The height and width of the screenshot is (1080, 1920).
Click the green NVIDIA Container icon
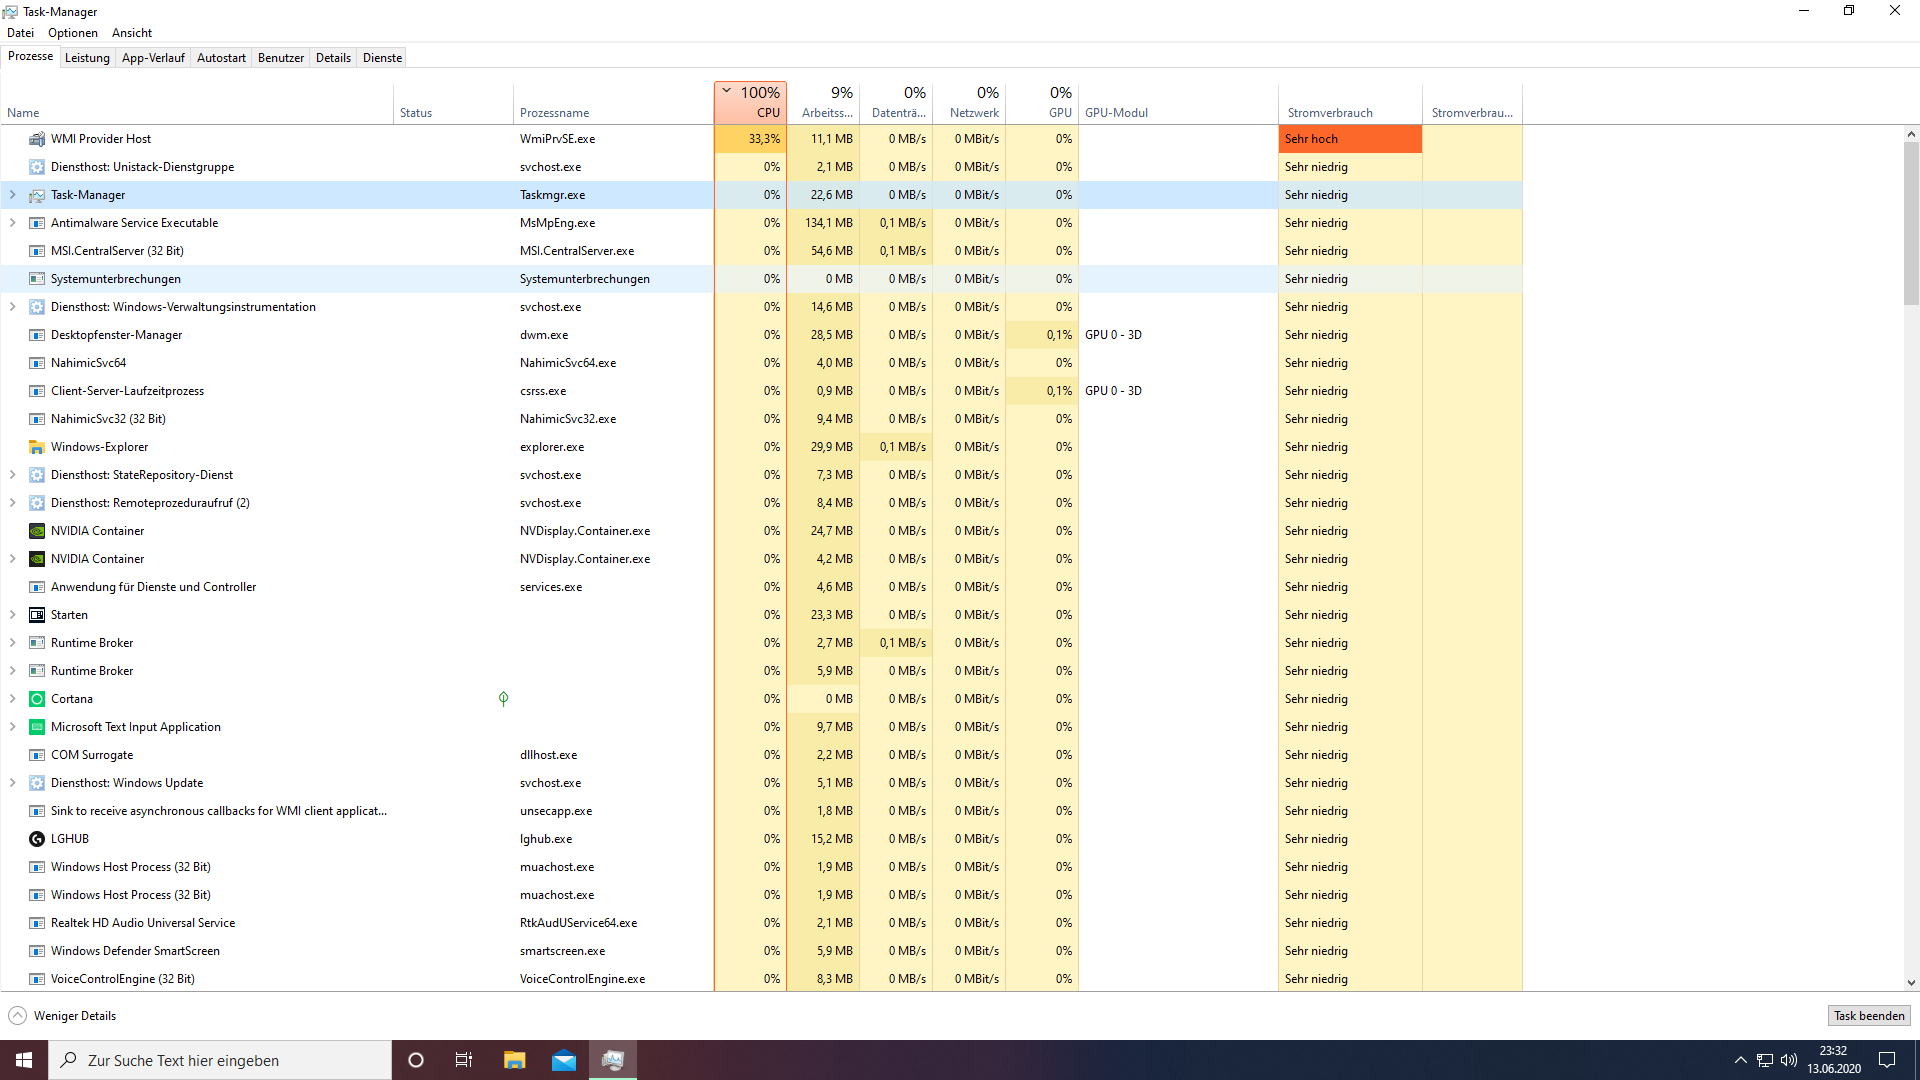pos(37,531)
